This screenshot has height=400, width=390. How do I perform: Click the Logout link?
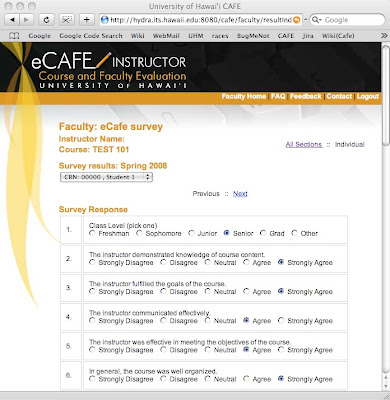click(x=368, y=96)
